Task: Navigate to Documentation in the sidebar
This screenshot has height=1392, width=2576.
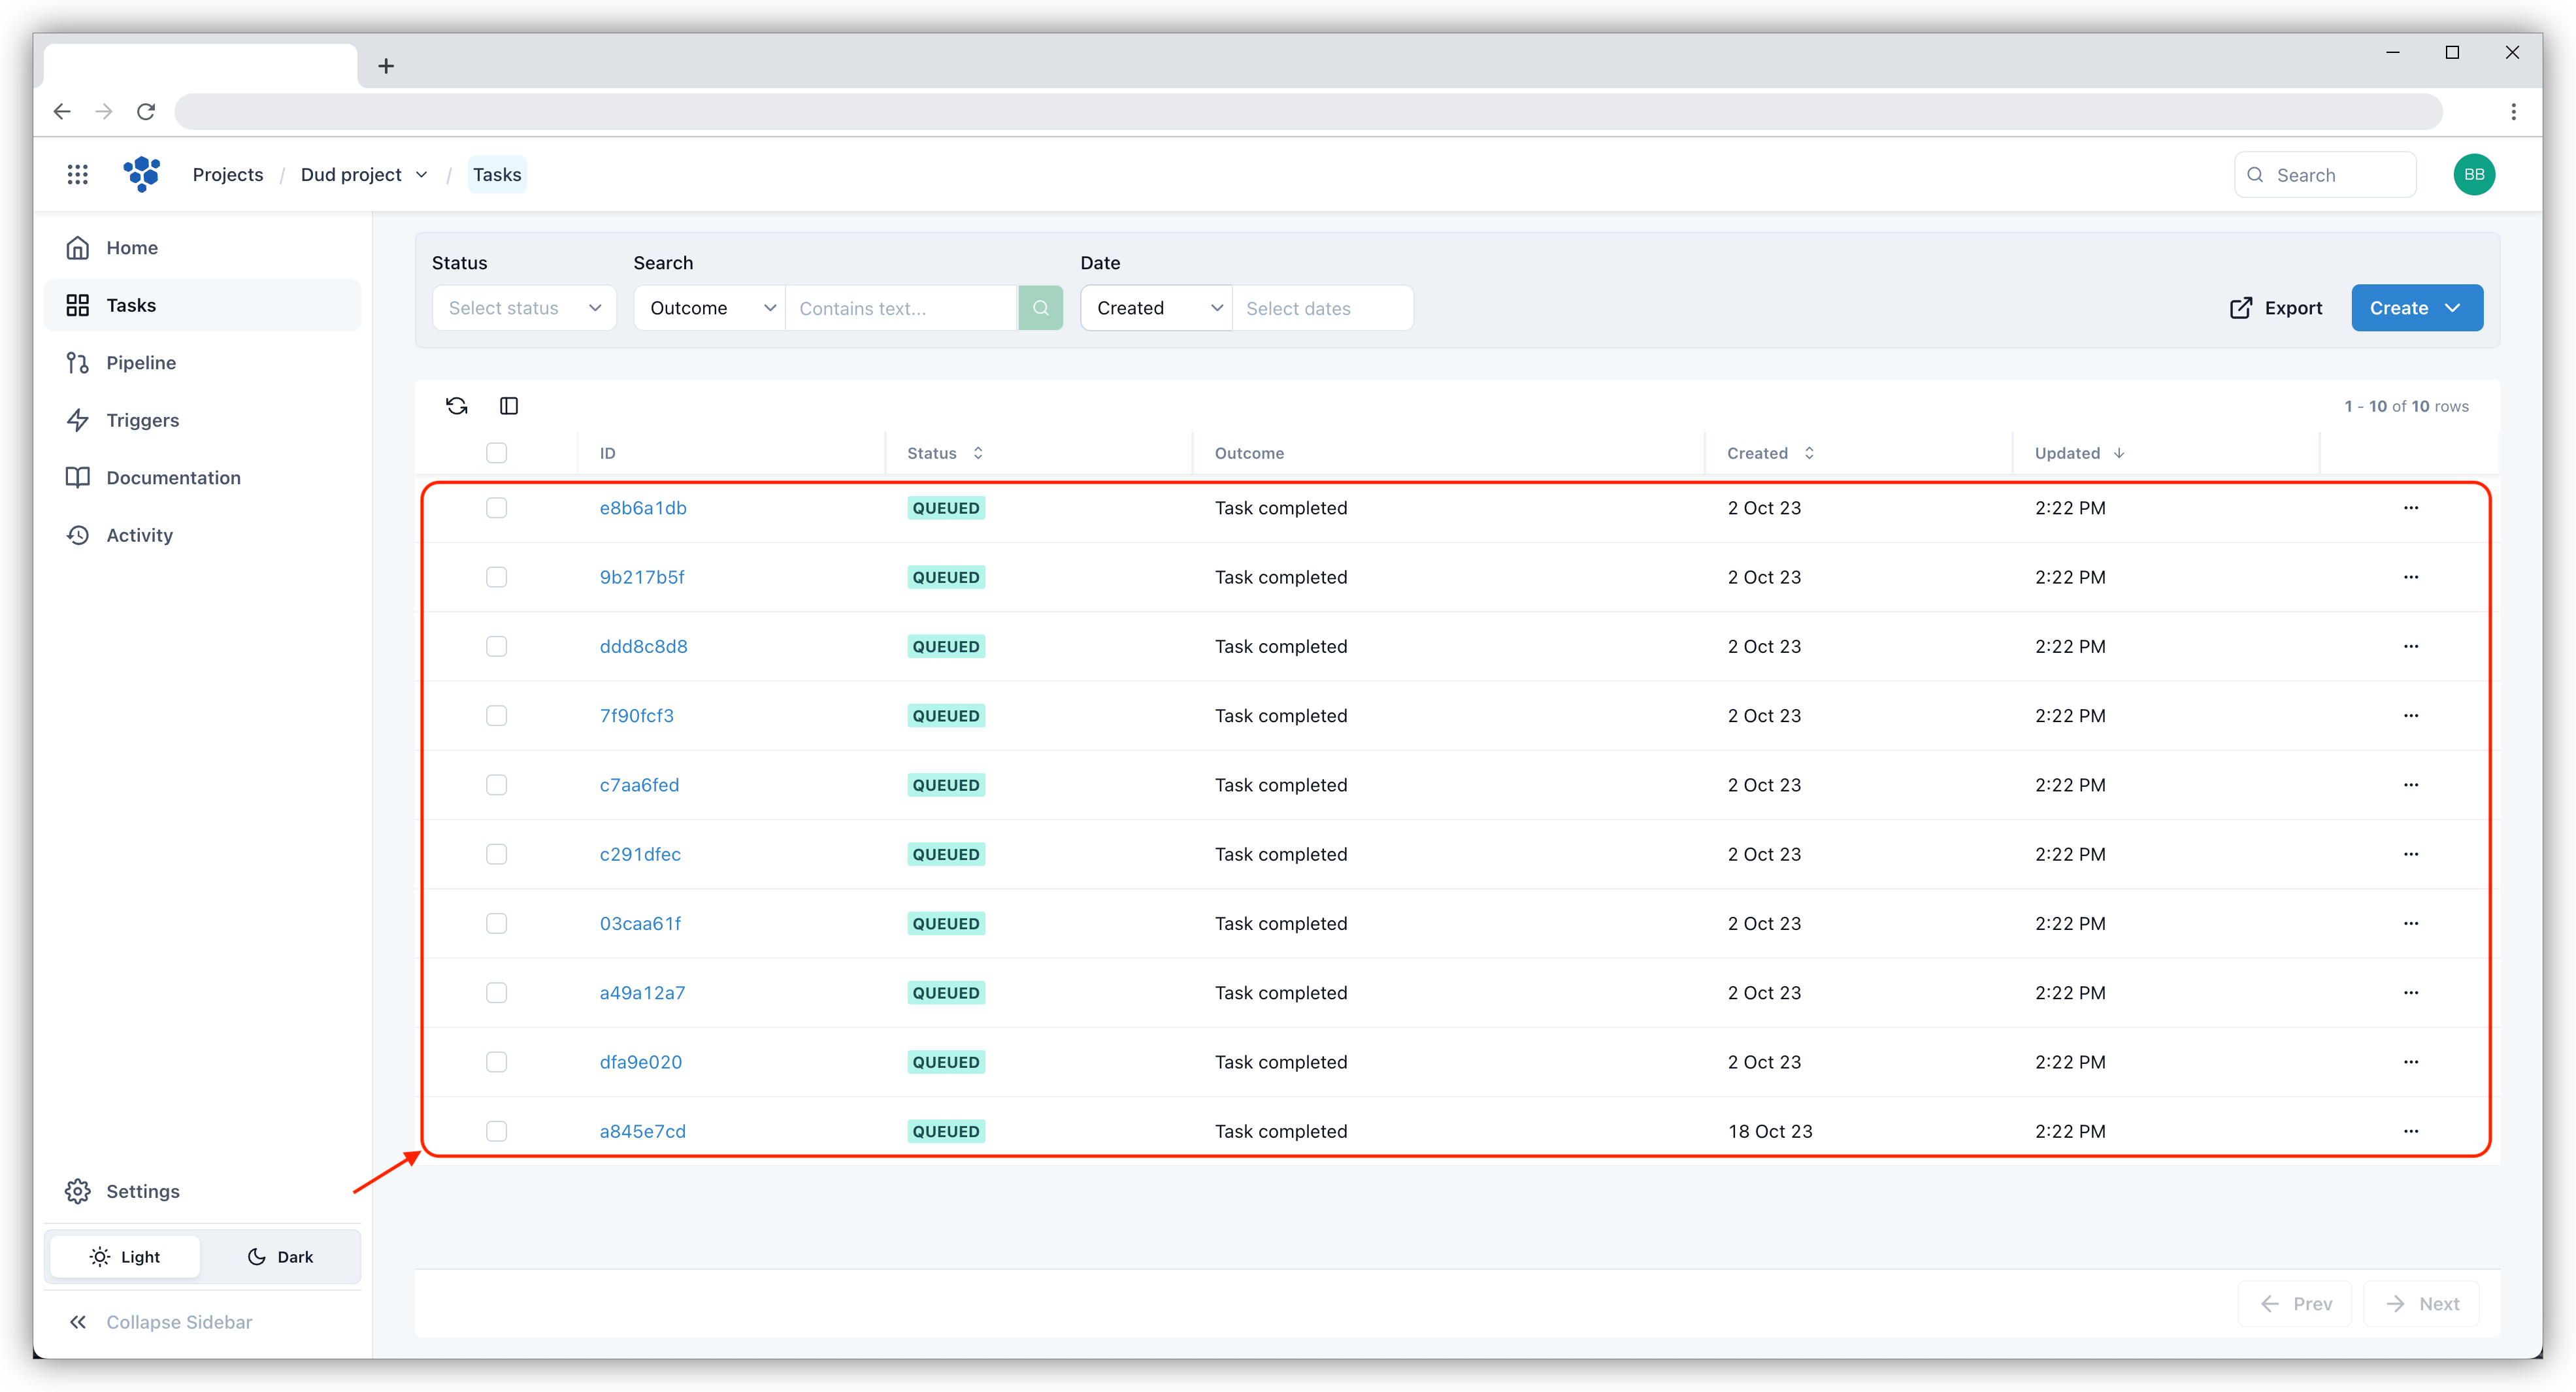Action: pos(173,477)
